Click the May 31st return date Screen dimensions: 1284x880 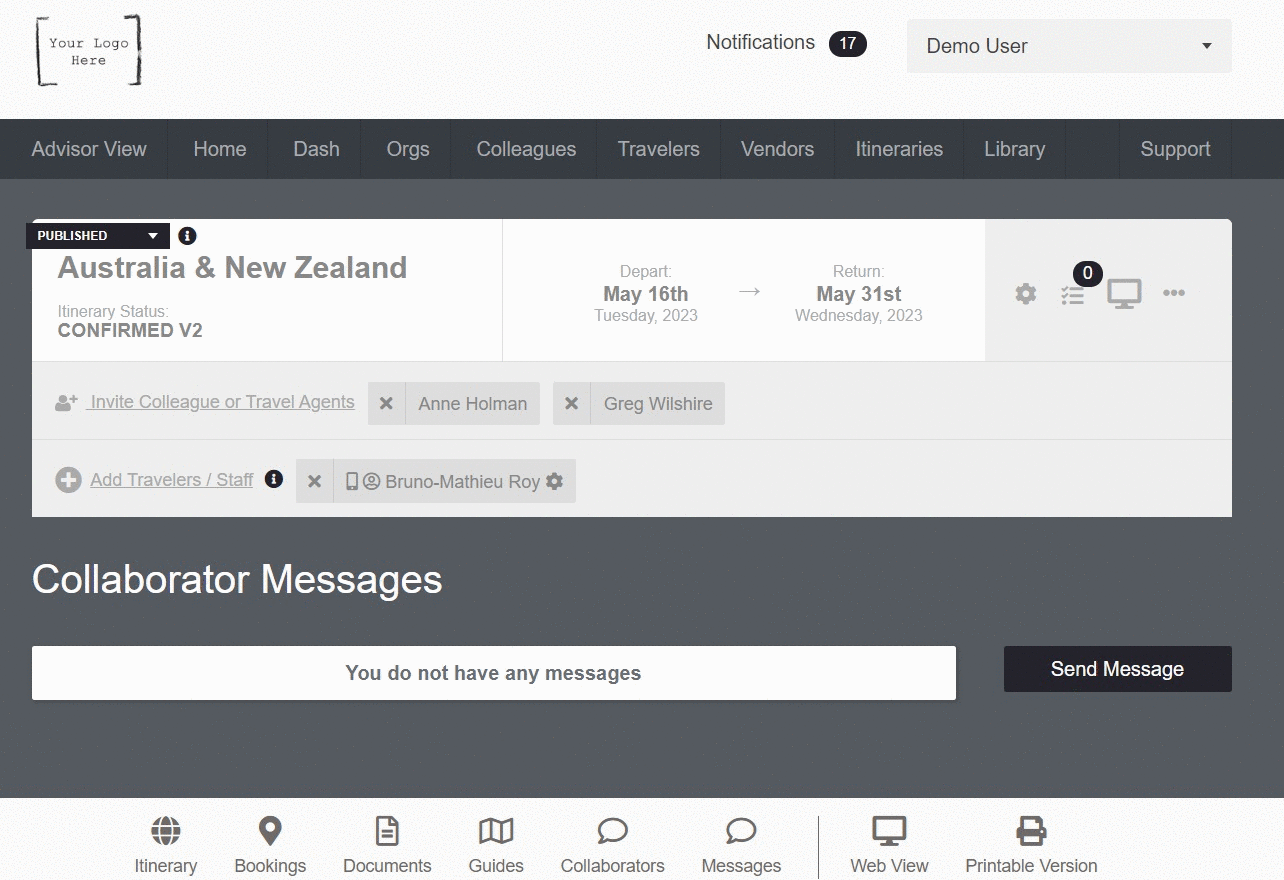(x=859, y=294)
